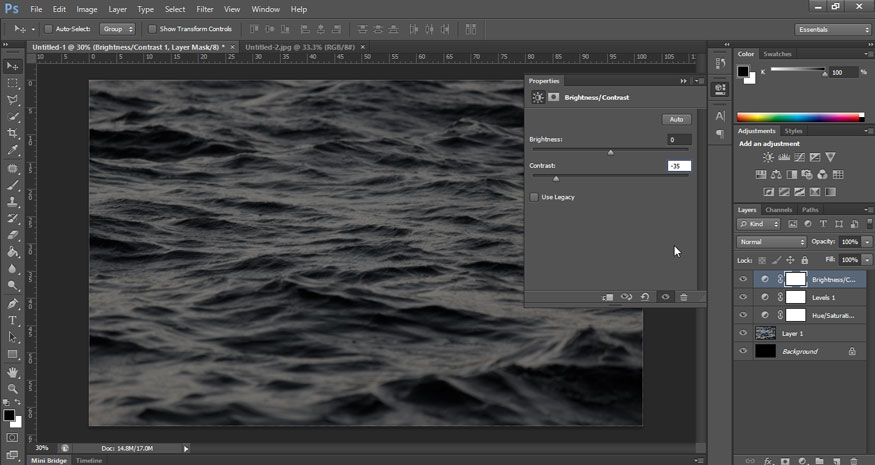
Task: Clip adjustment to layer in Properties
Action: point(608,297)
